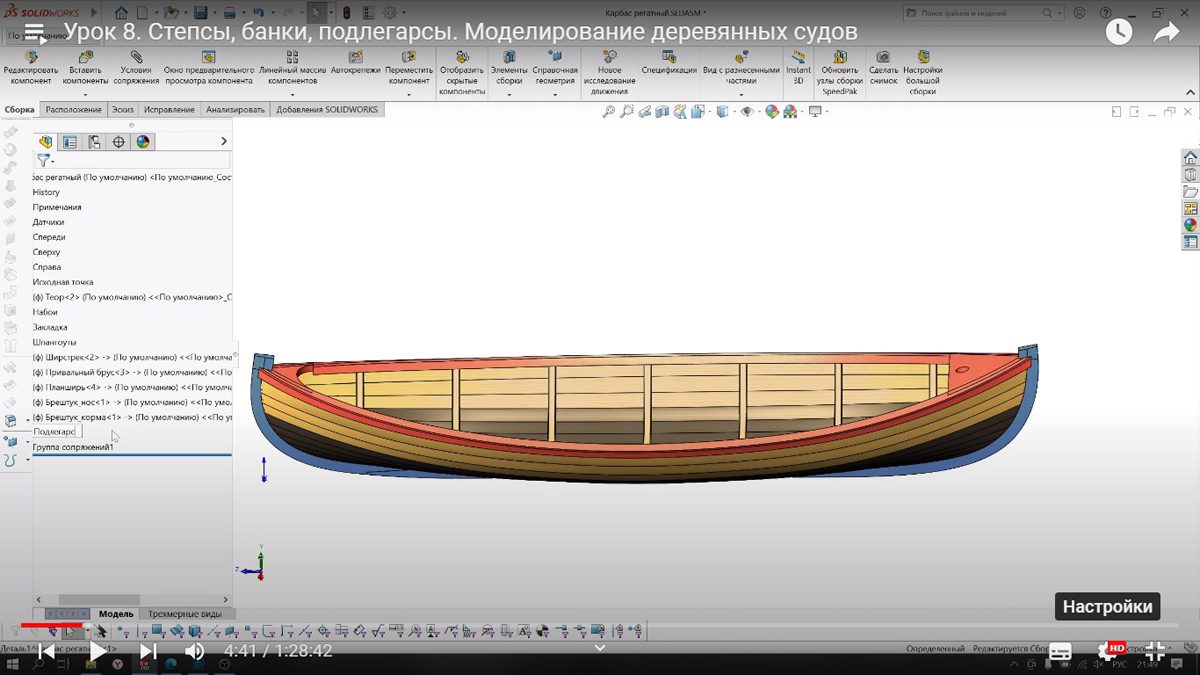Click Настройки большой сборки tool

[x=922, y=74]
